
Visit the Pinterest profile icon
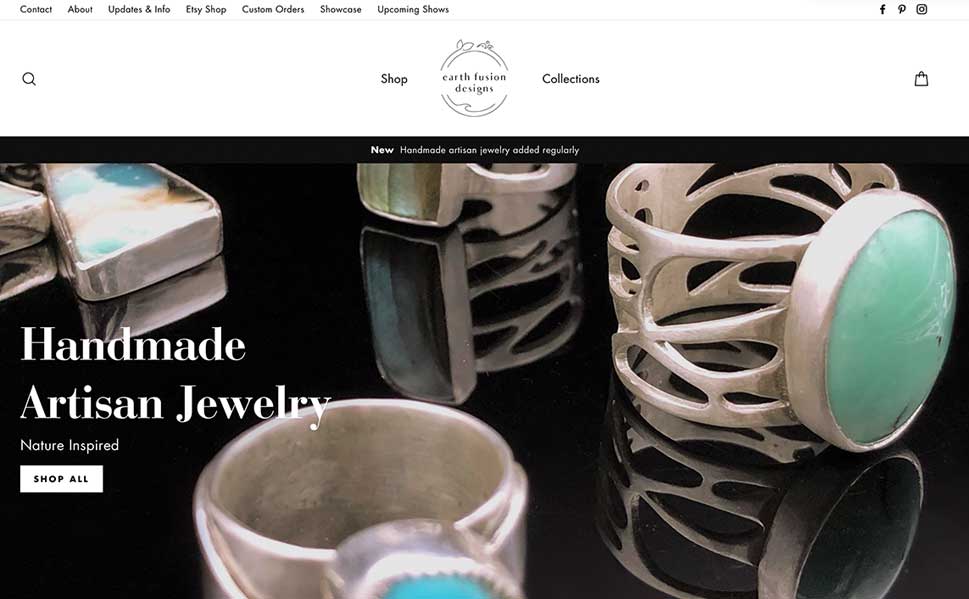(902, 9)
